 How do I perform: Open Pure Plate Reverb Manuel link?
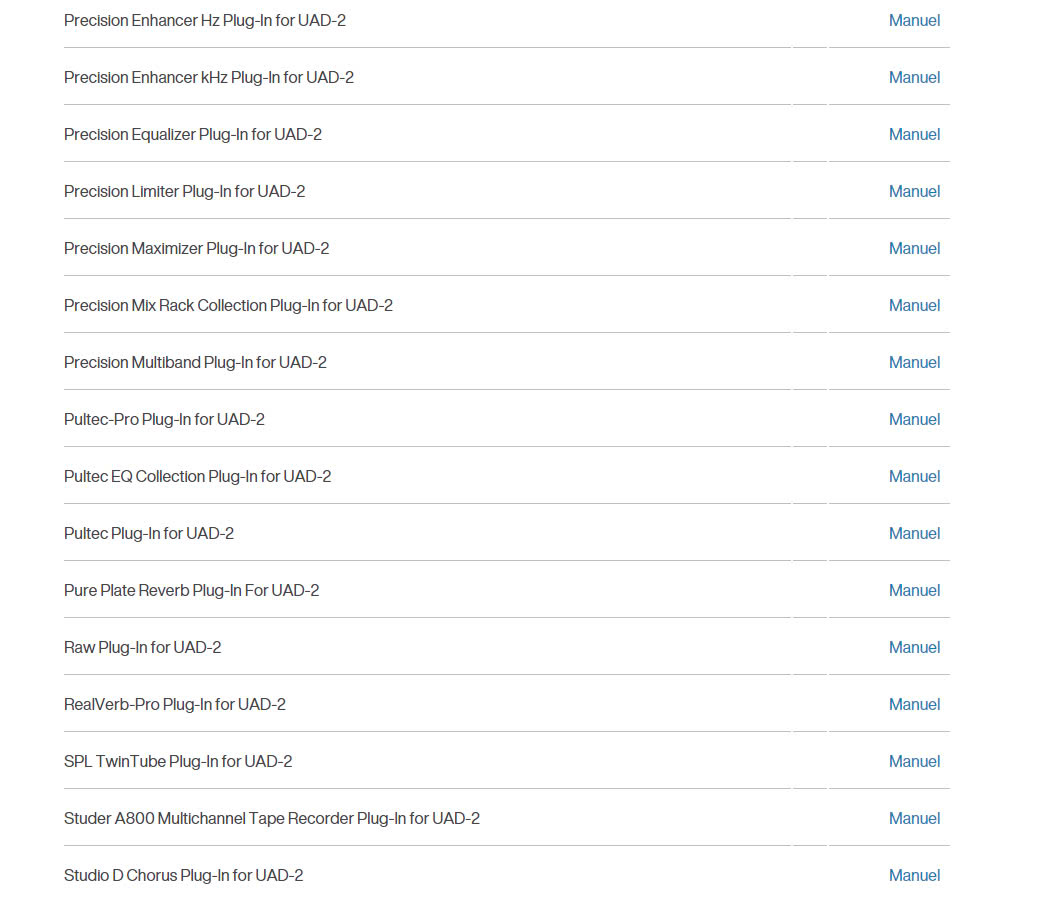[914, 590]
